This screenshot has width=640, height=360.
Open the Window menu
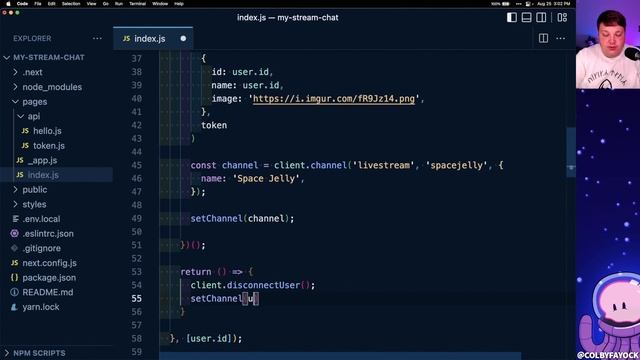(x=160, y=4)
